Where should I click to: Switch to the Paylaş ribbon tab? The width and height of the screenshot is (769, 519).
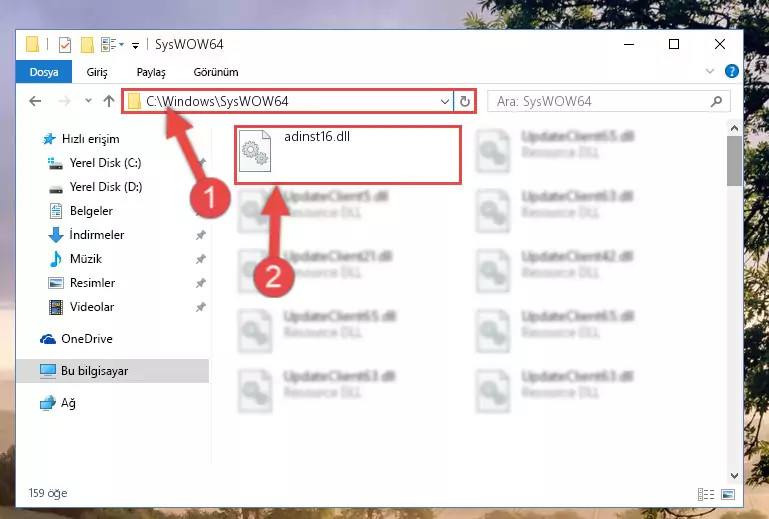click(x=151, y=72)
